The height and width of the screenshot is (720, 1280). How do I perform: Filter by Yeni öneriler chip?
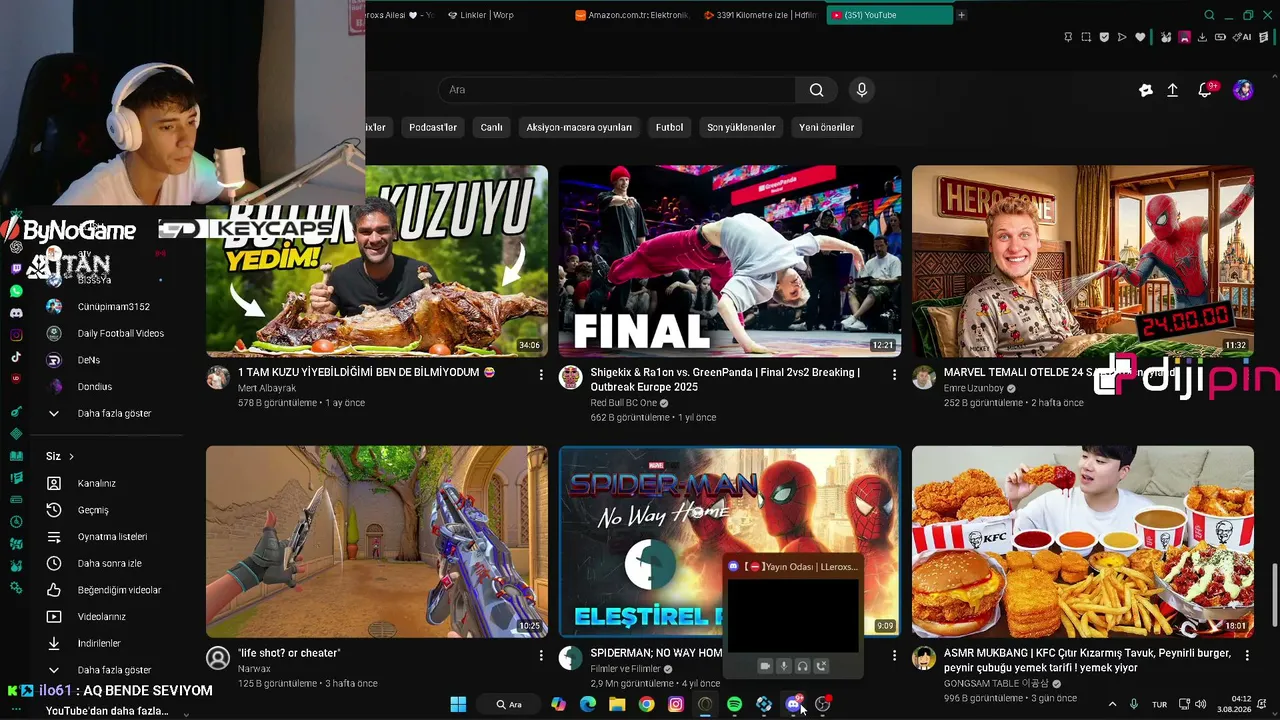coord(827,127)
